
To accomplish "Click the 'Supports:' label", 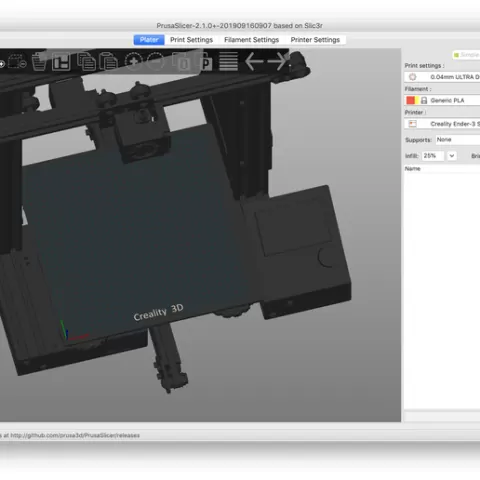I will (418, 140).
